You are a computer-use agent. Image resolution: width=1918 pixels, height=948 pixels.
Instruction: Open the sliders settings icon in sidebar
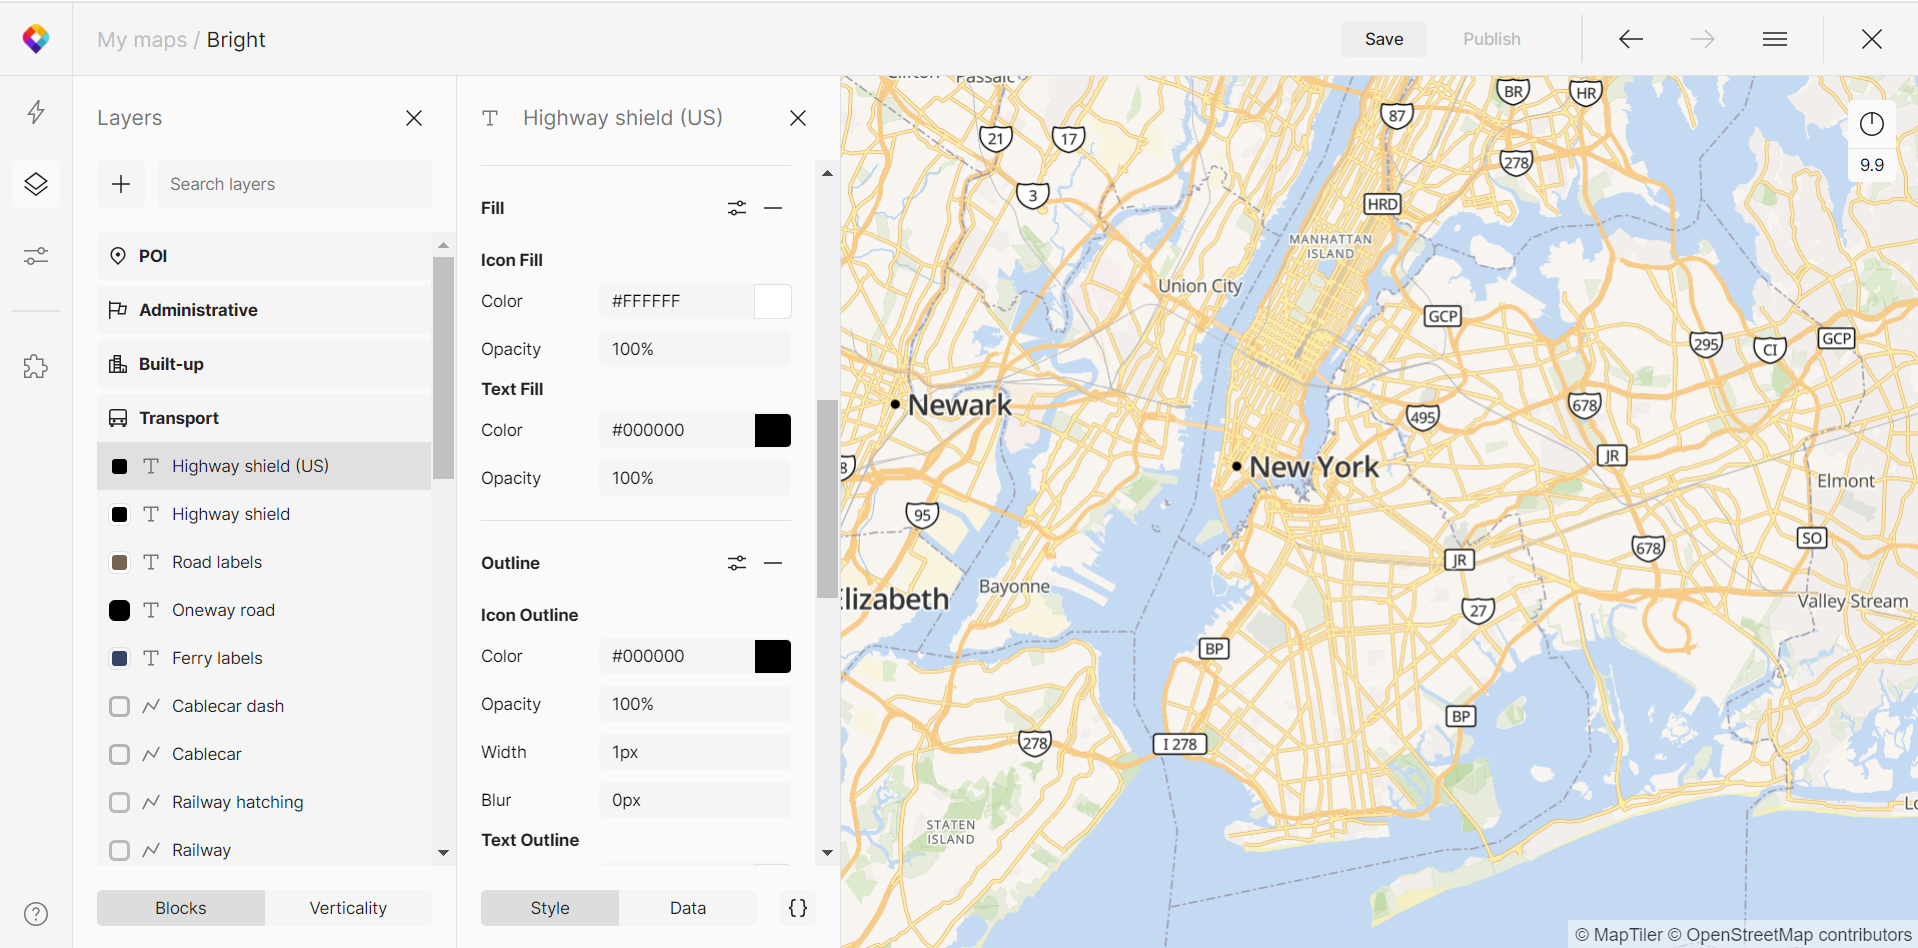click(x=36, y=257)
